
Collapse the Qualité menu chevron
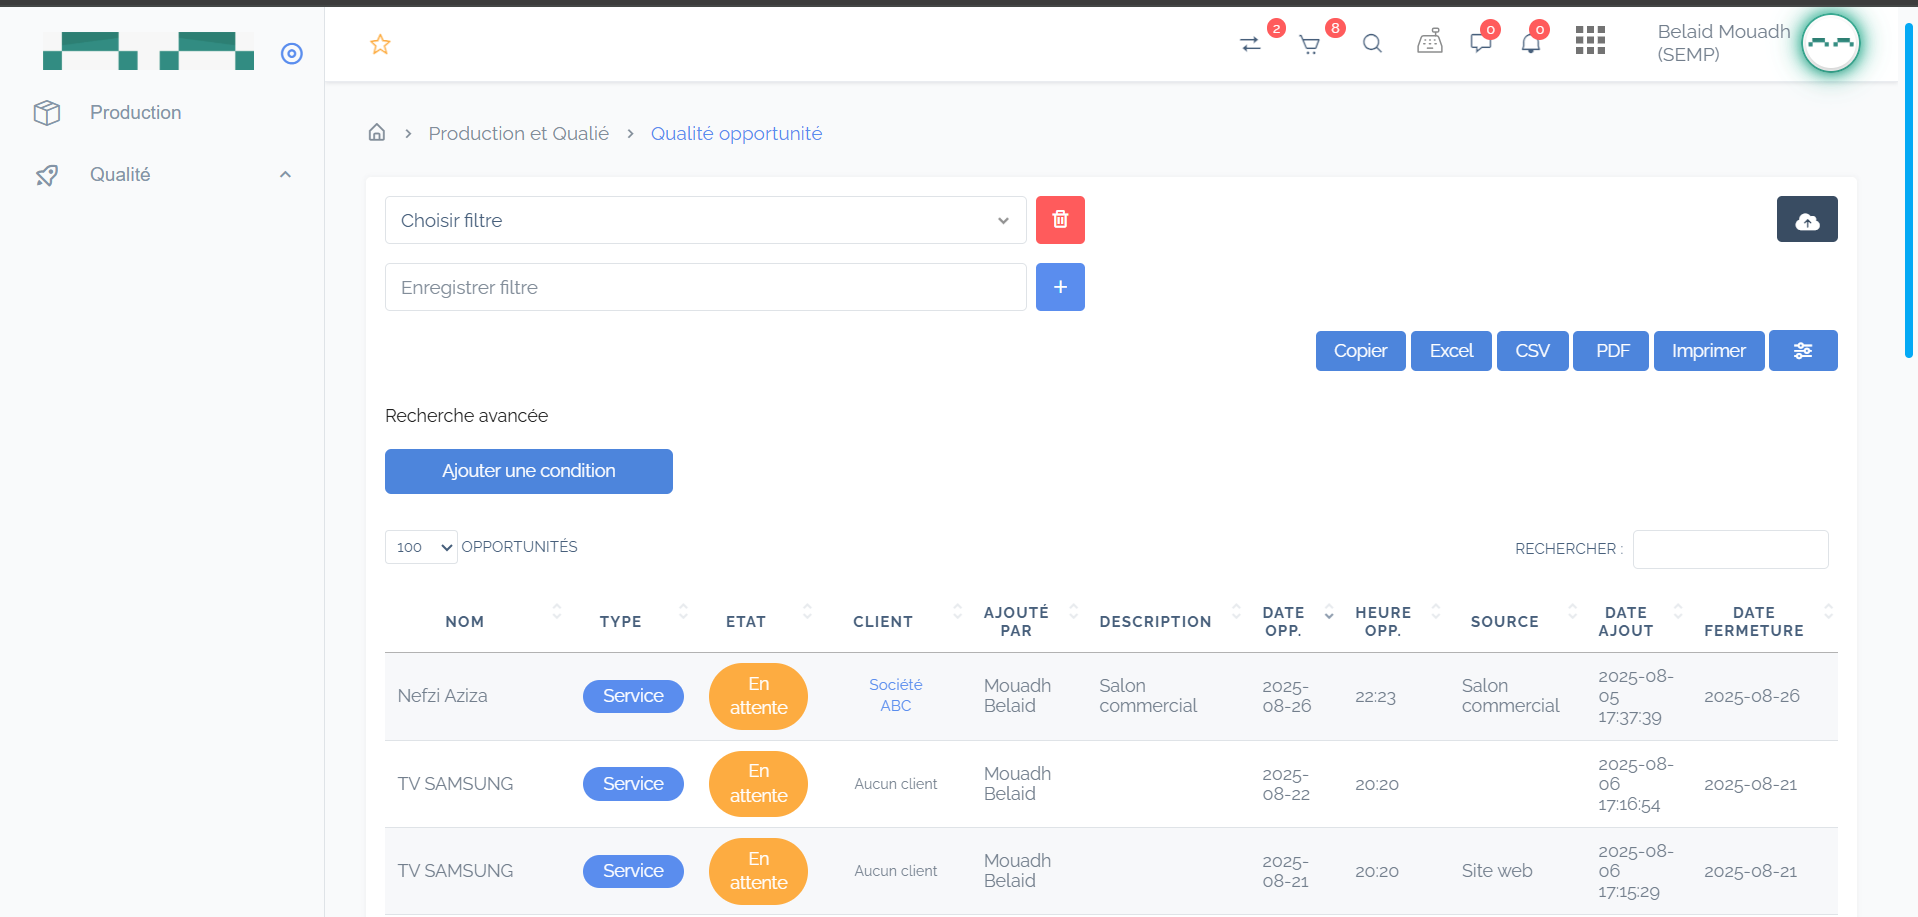(285, 175)
